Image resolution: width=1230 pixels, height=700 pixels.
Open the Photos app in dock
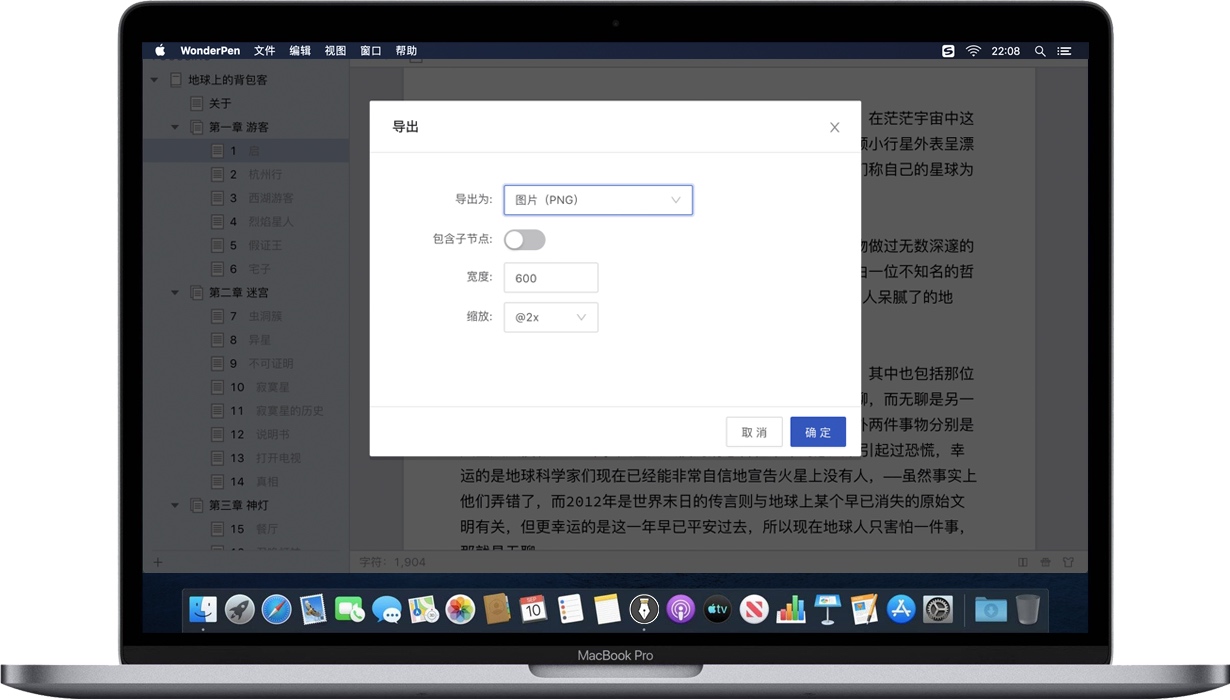coord(460,608)
